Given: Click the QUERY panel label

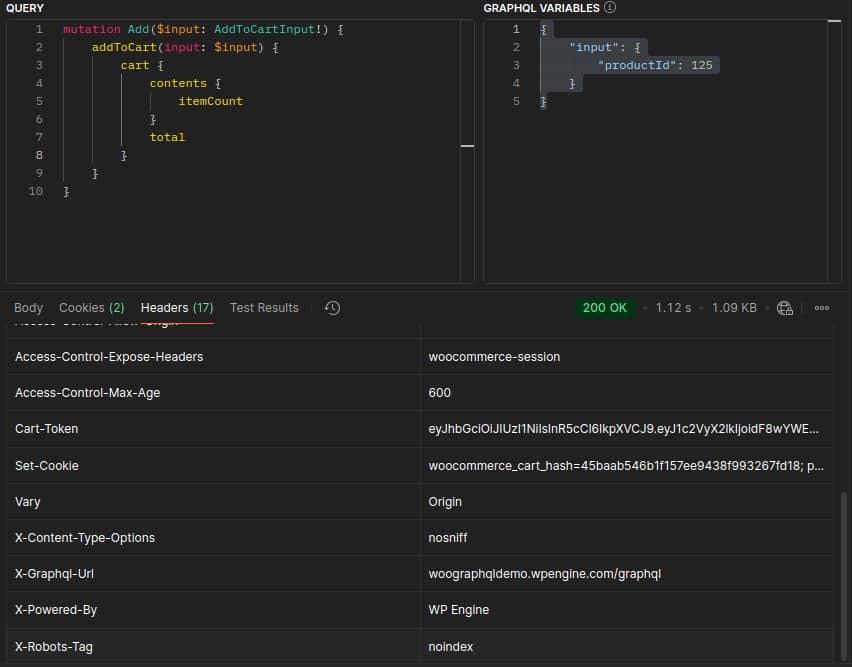Looking at the screenshot, I should click(25, 8).
